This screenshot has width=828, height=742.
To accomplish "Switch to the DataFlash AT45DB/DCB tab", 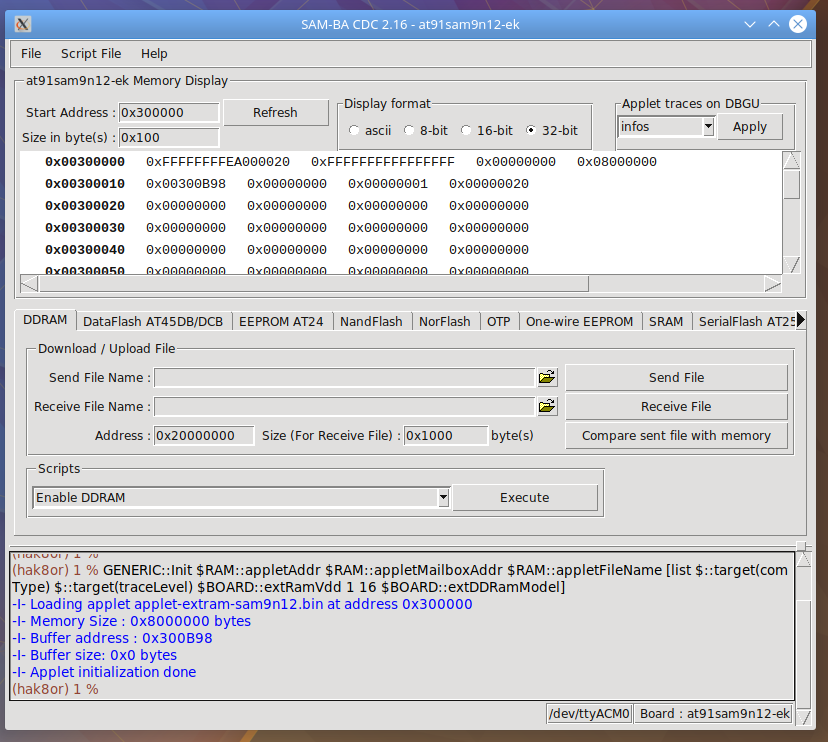I will pyautogui.click(x=153, y=322).
